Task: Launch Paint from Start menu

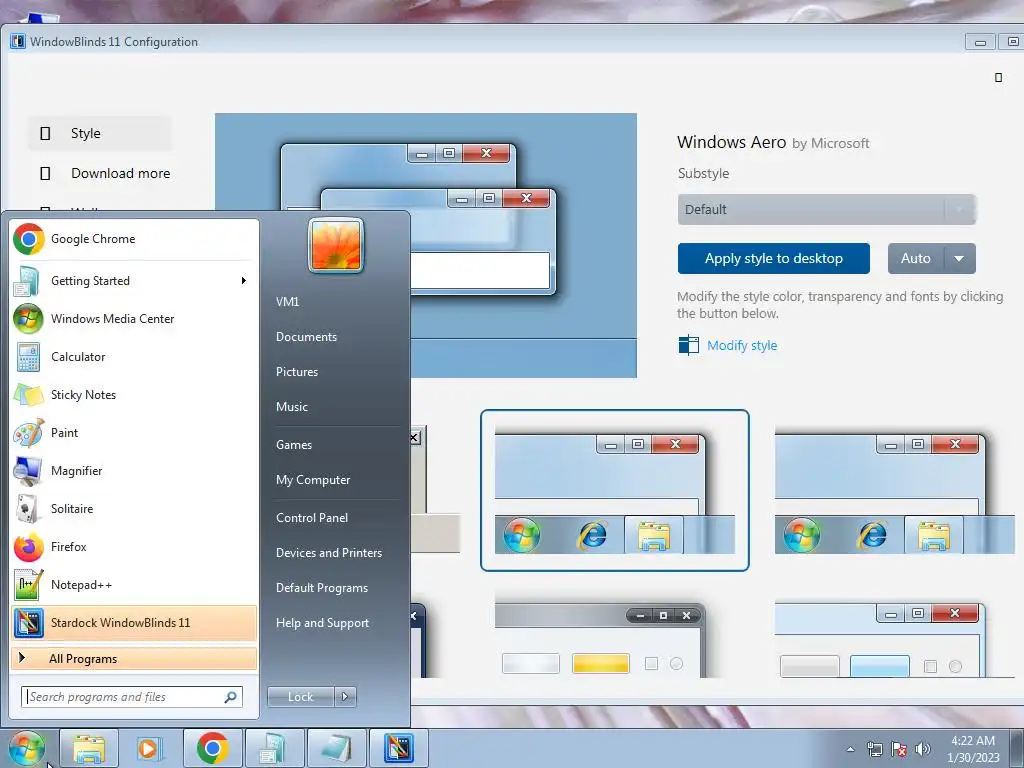Action: tap(134, 432)
